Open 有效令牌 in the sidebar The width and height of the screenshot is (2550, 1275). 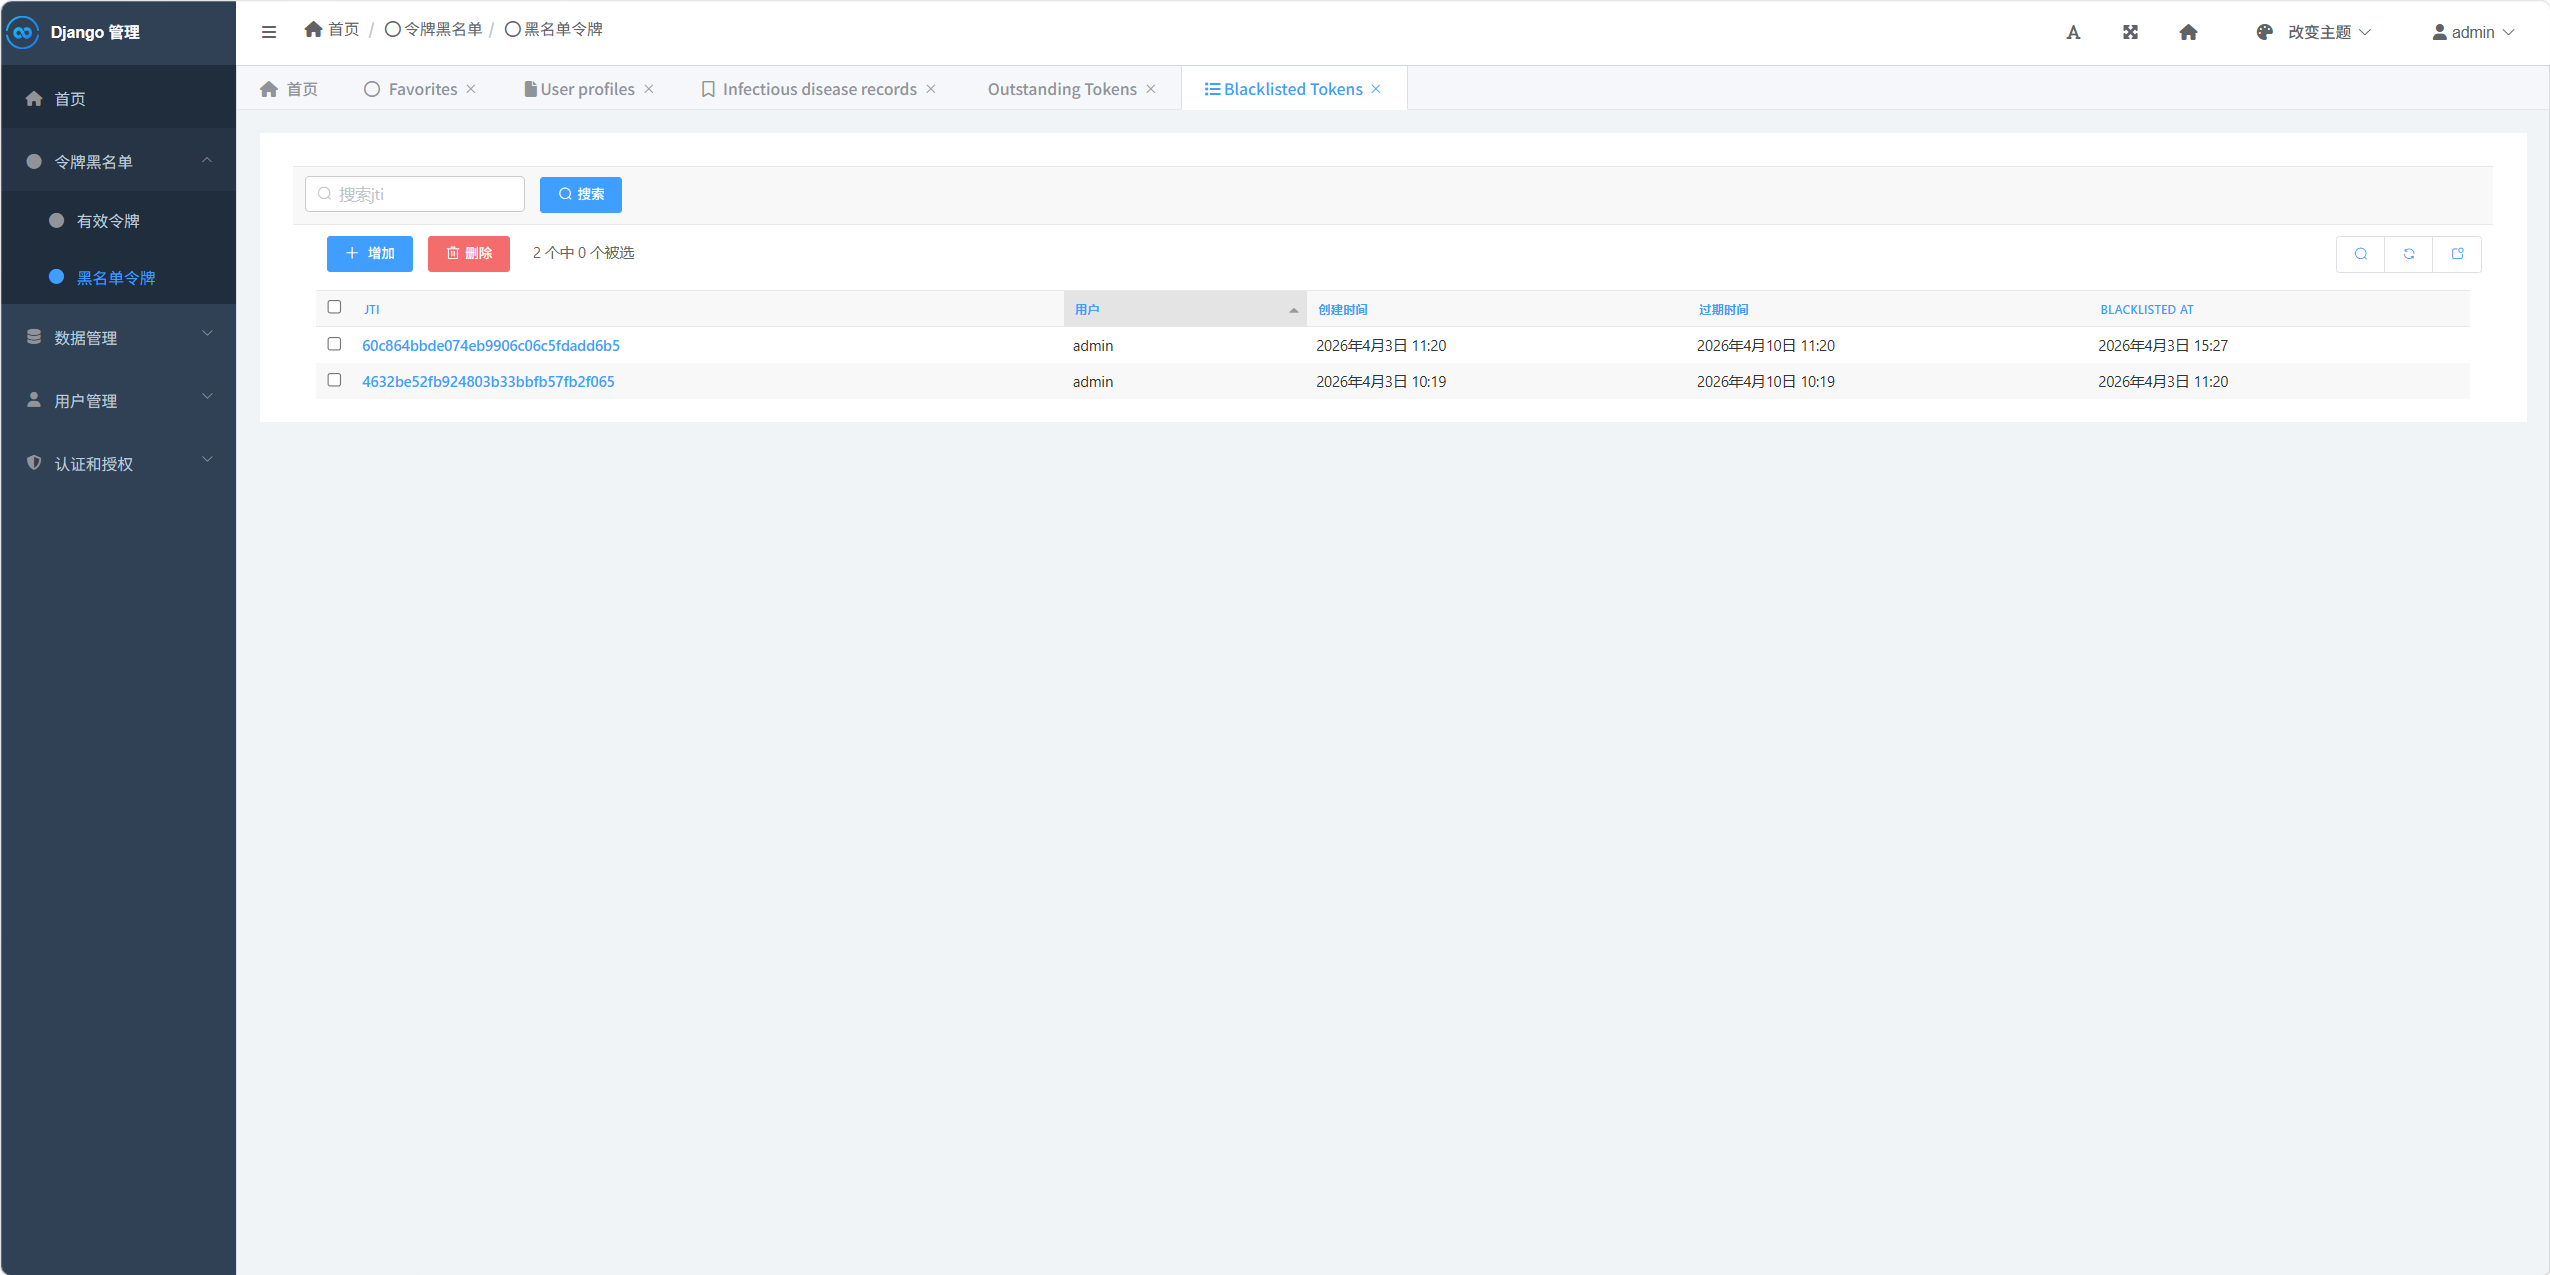108,221
